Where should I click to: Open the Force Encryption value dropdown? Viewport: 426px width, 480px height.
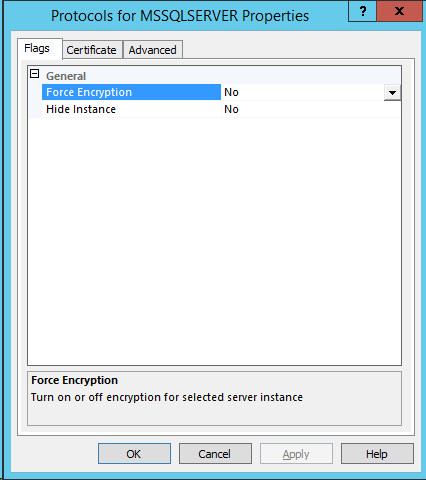click(392, 92)
